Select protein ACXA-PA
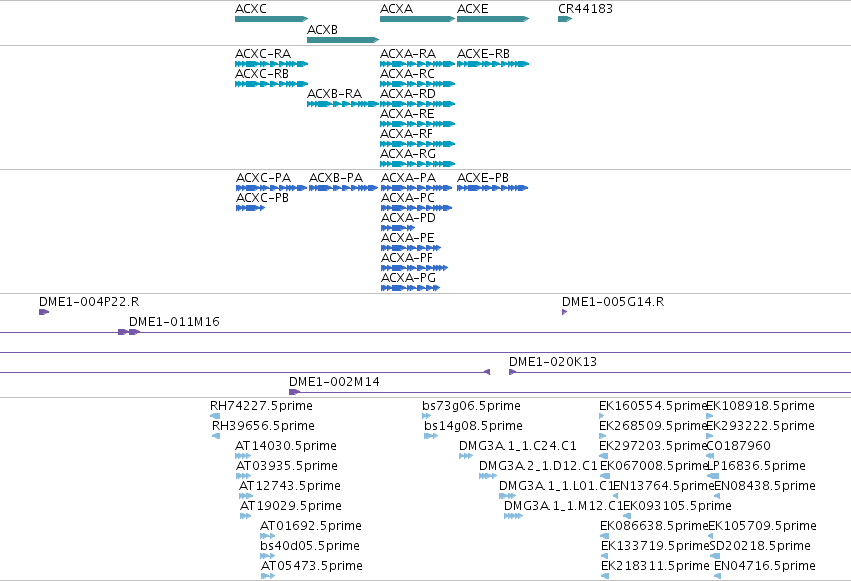The image size is (851, 581). coord(416,188)
